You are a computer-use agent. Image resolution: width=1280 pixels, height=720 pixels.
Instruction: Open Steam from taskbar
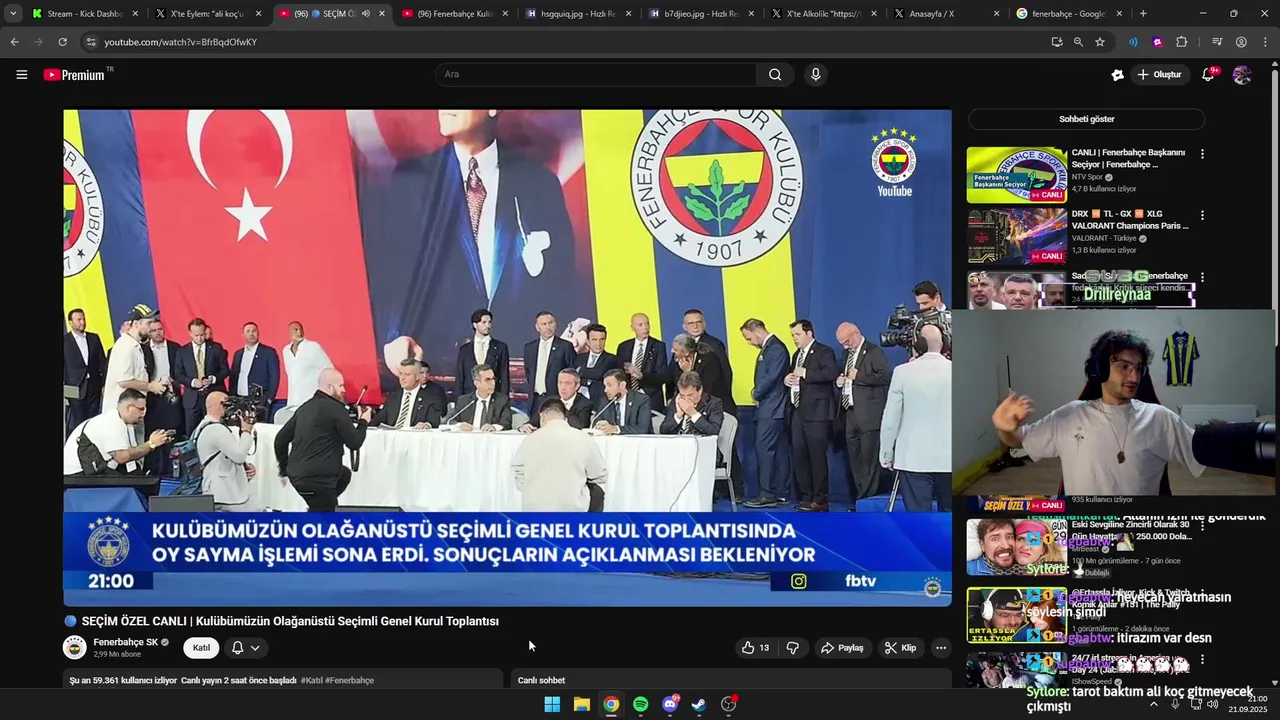click(699, 704)
